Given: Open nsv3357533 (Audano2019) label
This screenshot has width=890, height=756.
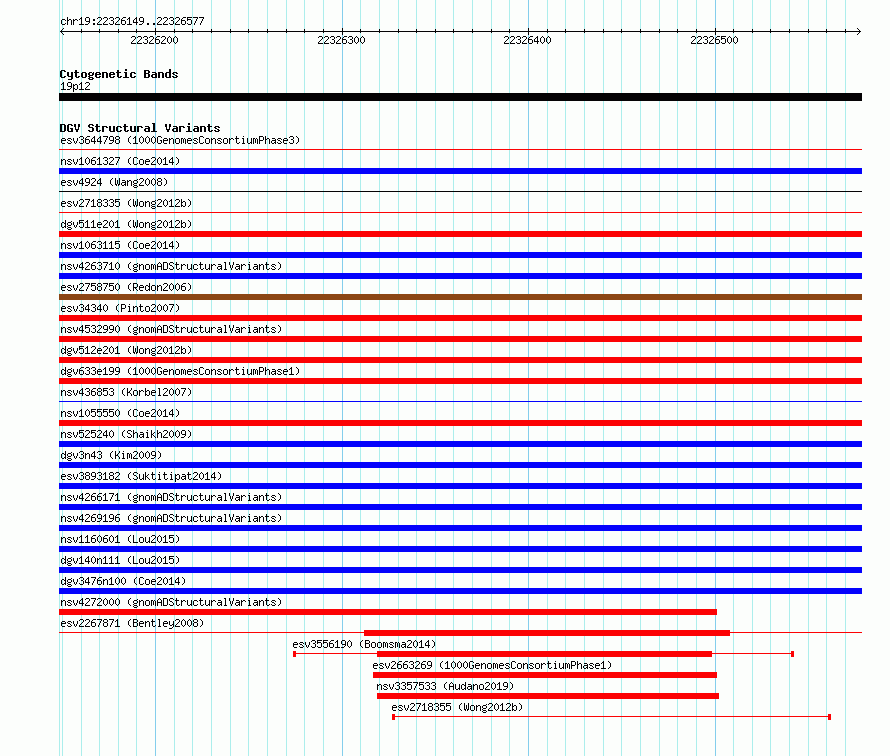Looking at the screenshot, I should (445, 686).
